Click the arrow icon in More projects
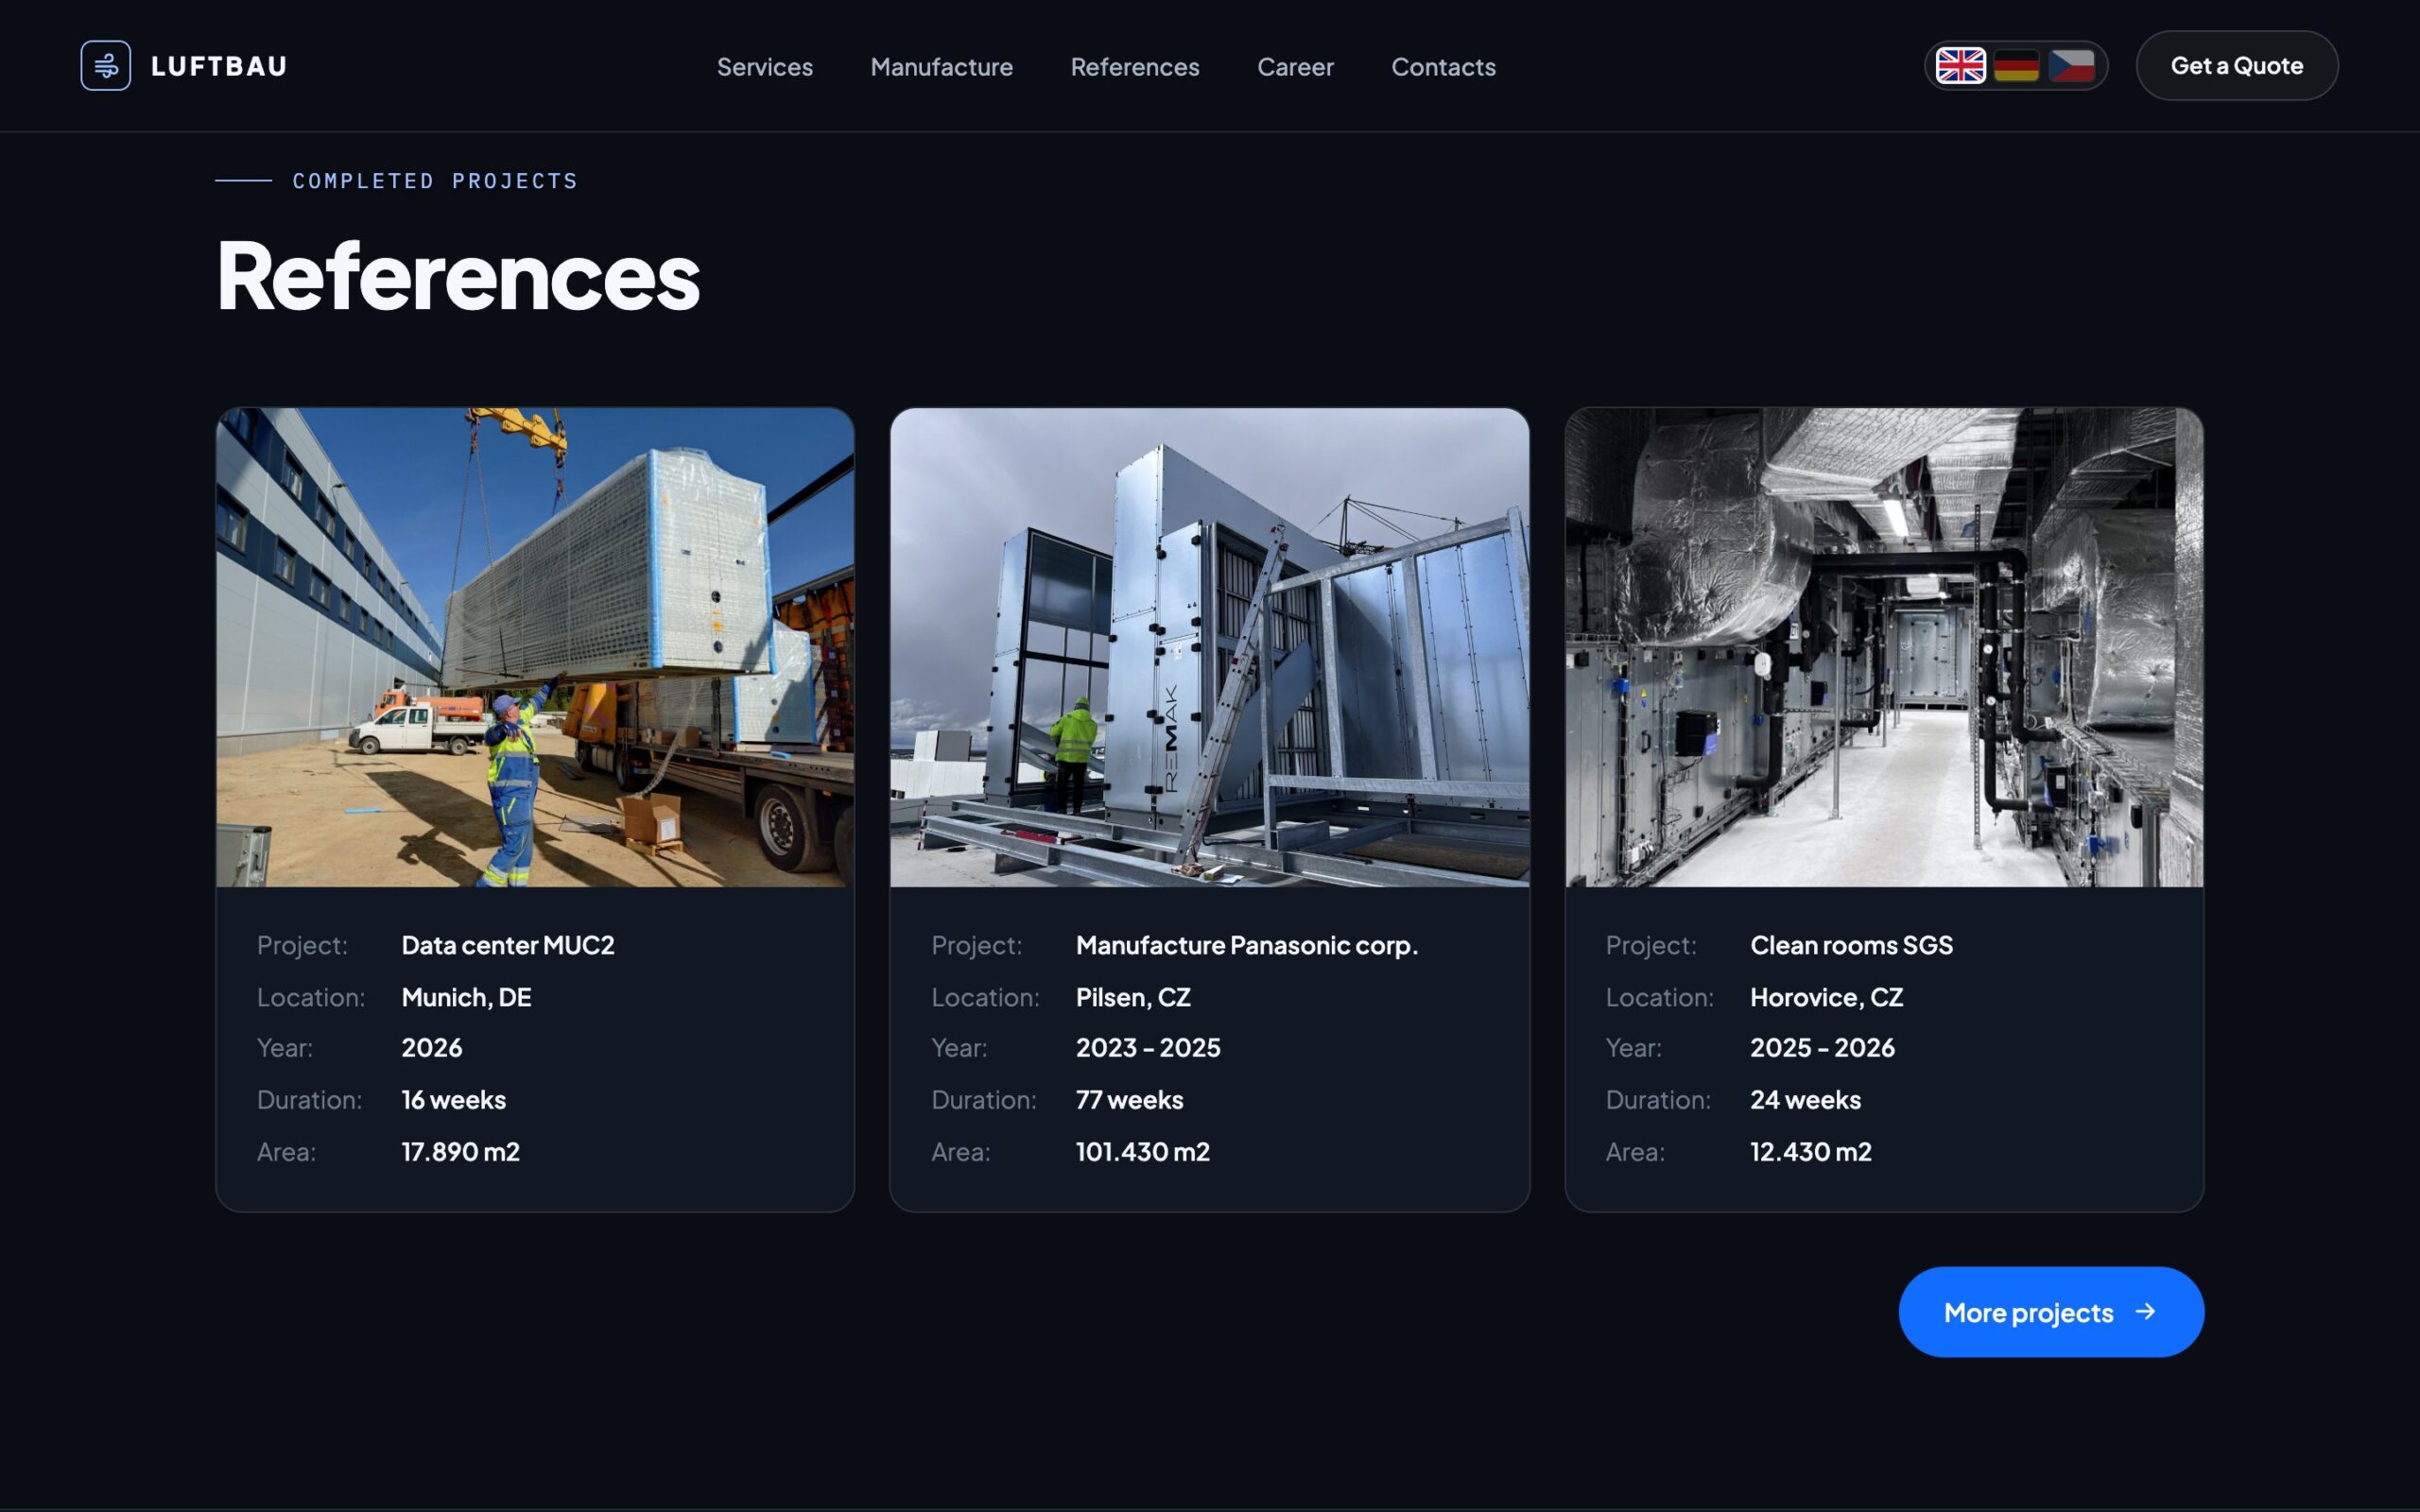The width and height of the screenshot is (2420, 1512). coord(2146,1311)
